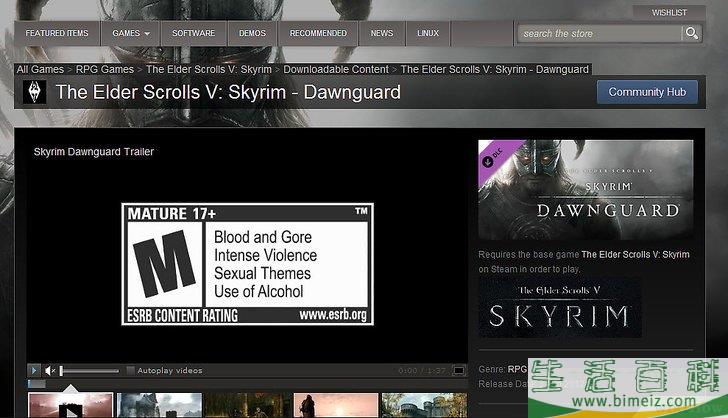Mute the trailer with the speaker icon
This screenshot has height=418, width=728.
coord(50,370)
